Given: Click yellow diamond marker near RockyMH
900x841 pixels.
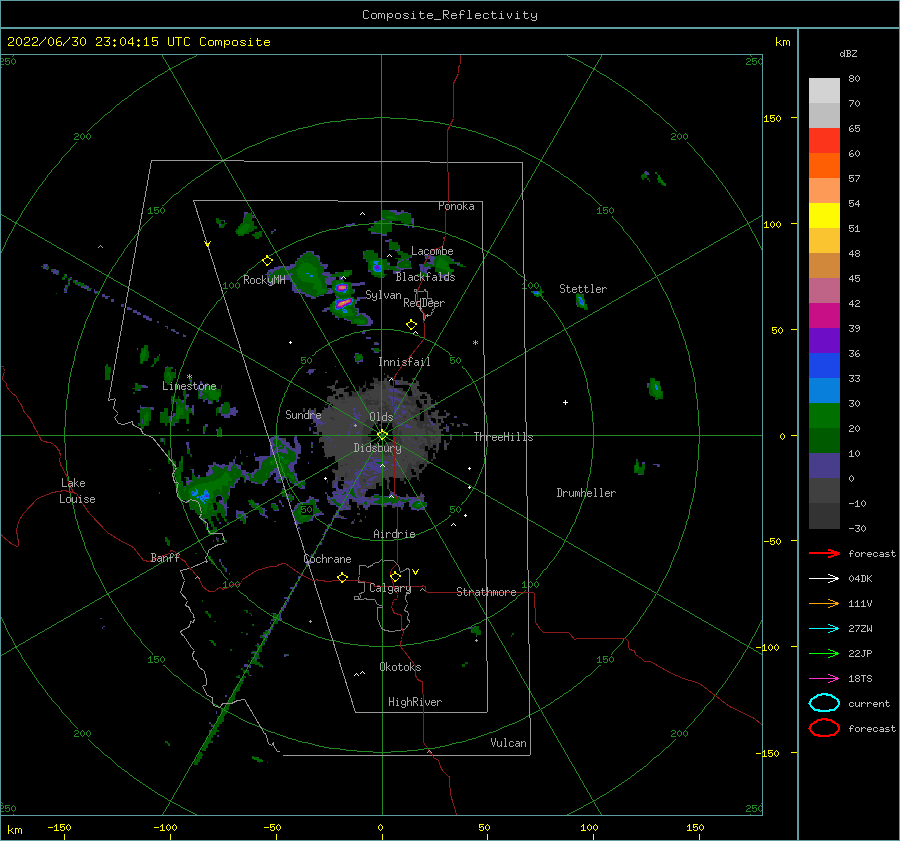Looking at the screenshot, I should pyautogui.click(x=267, y=261).
